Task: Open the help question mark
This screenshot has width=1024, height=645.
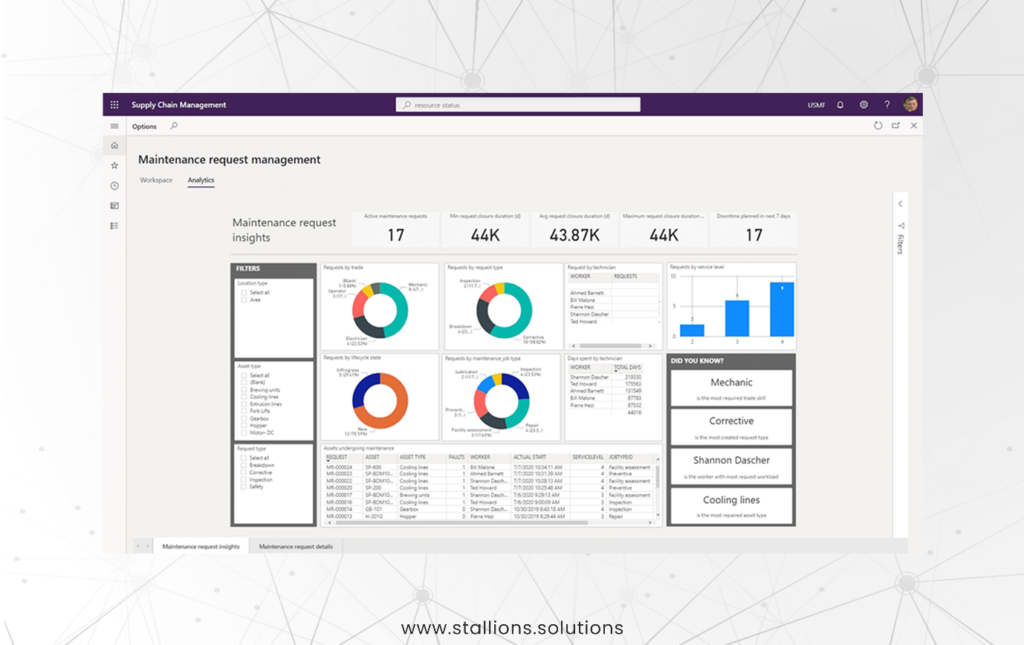Action: coord(887,104)
